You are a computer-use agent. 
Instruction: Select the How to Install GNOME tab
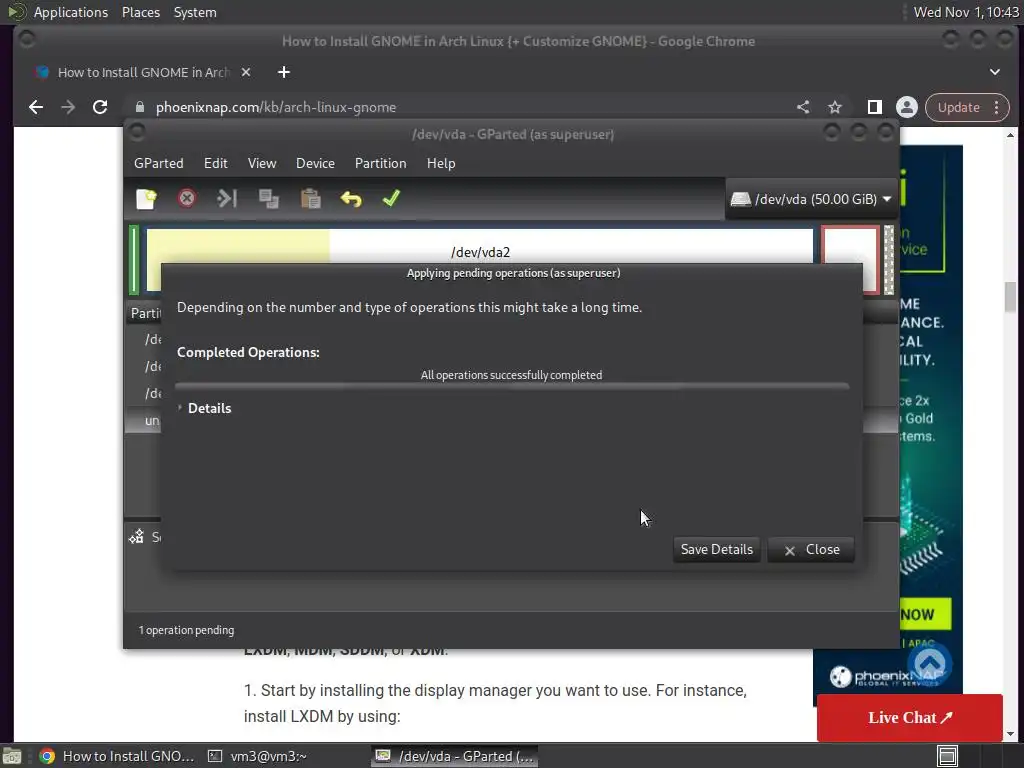pyautogui.click(x=142, y=72)
